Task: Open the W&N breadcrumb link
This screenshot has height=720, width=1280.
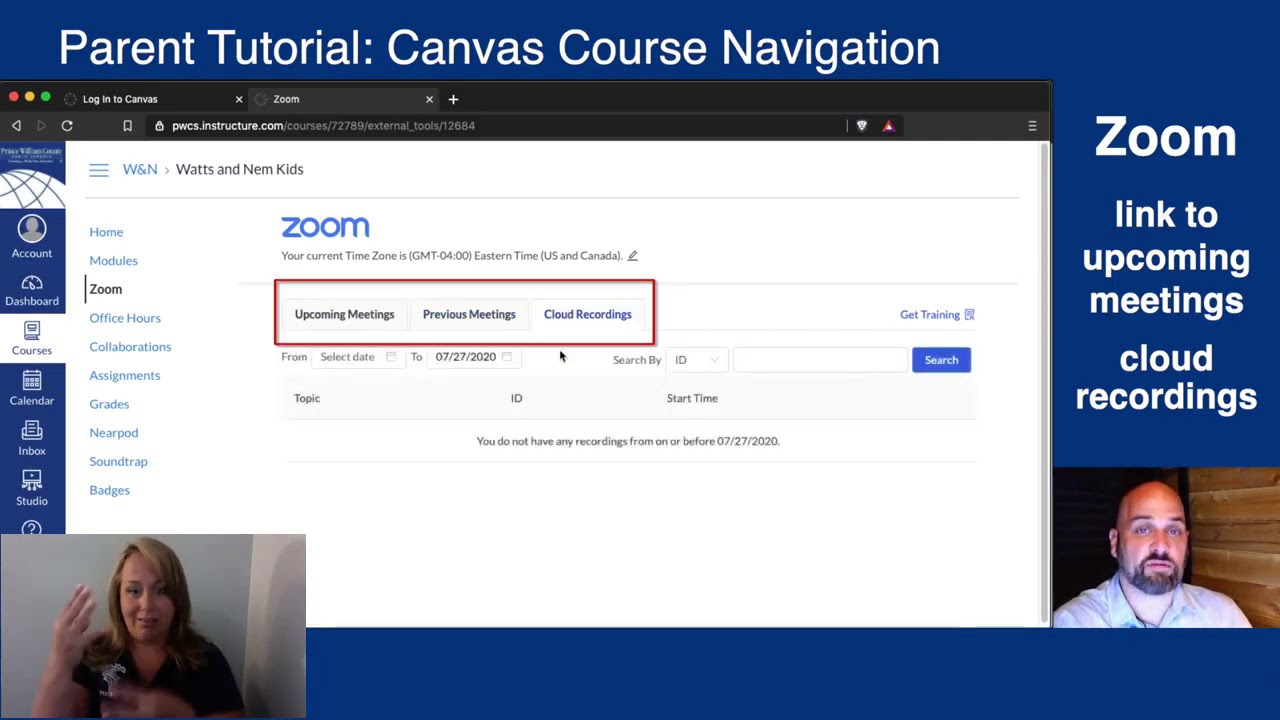Action: [140, 170]
